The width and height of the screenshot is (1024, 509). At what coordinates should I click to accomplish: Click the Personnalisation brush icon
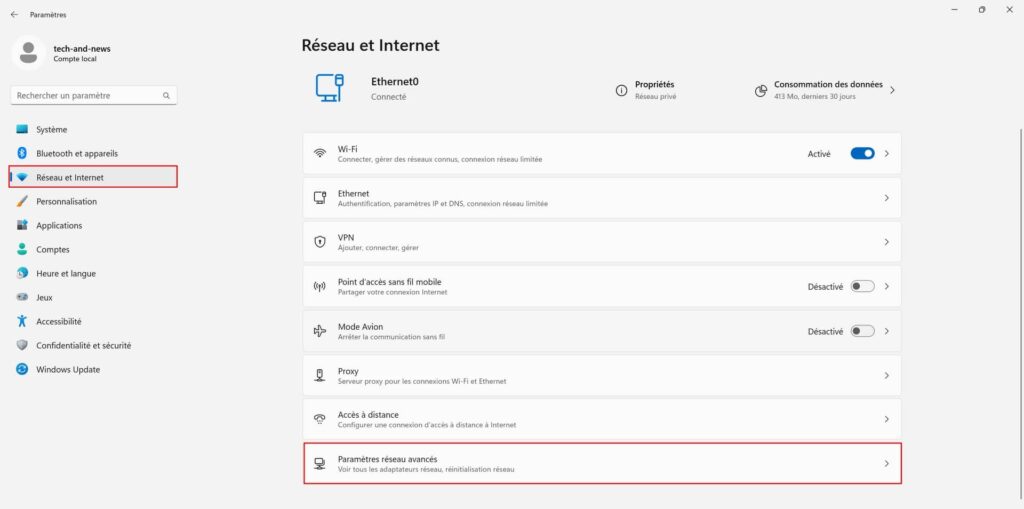point(22,201)
